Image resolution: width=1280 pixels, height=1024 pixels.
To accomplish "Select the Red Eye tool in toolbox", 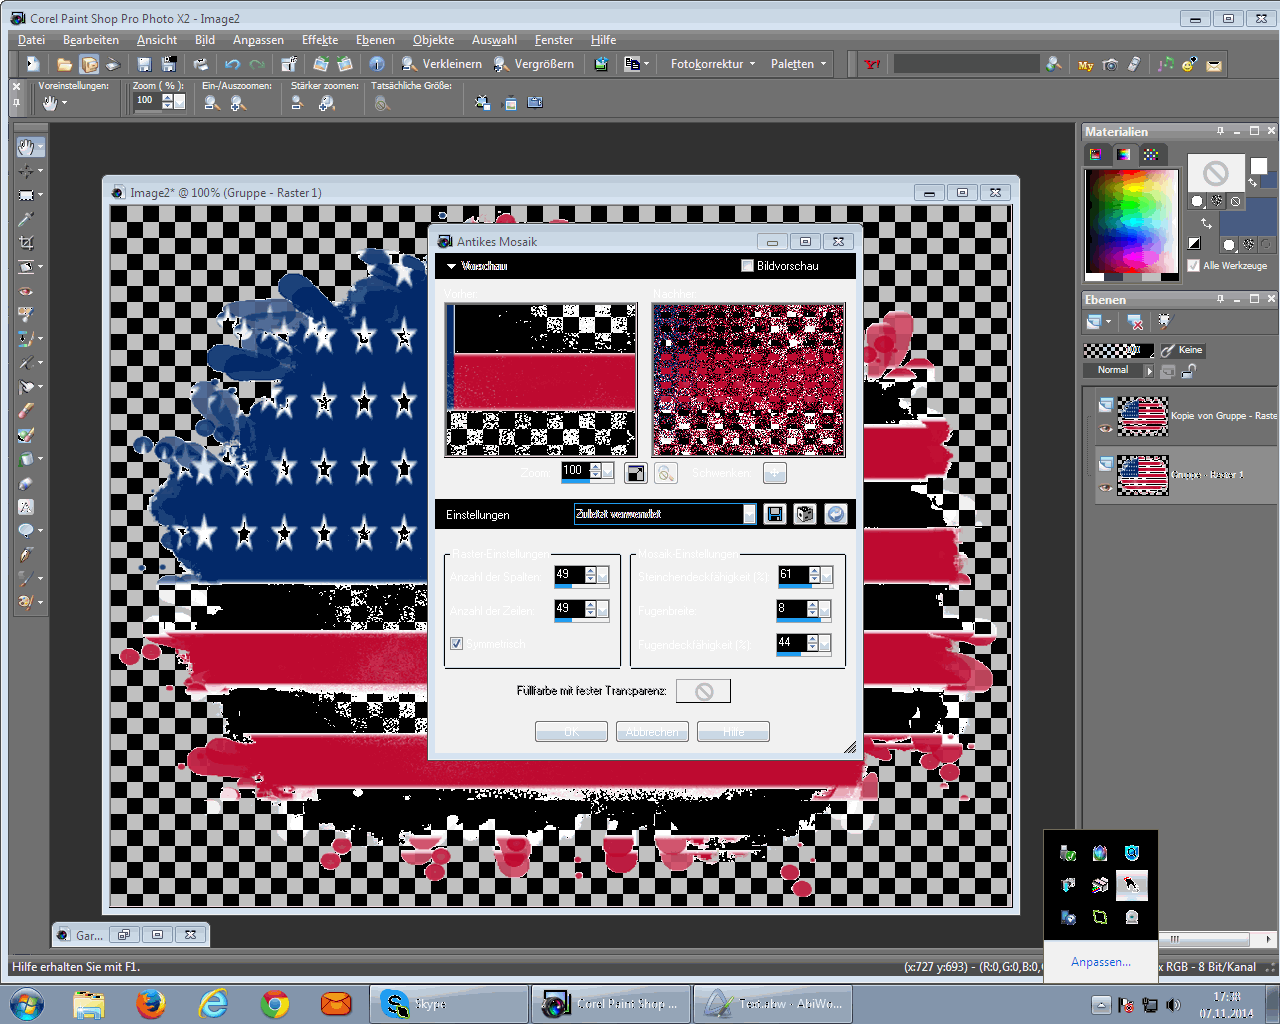I will tap(26, 291).
